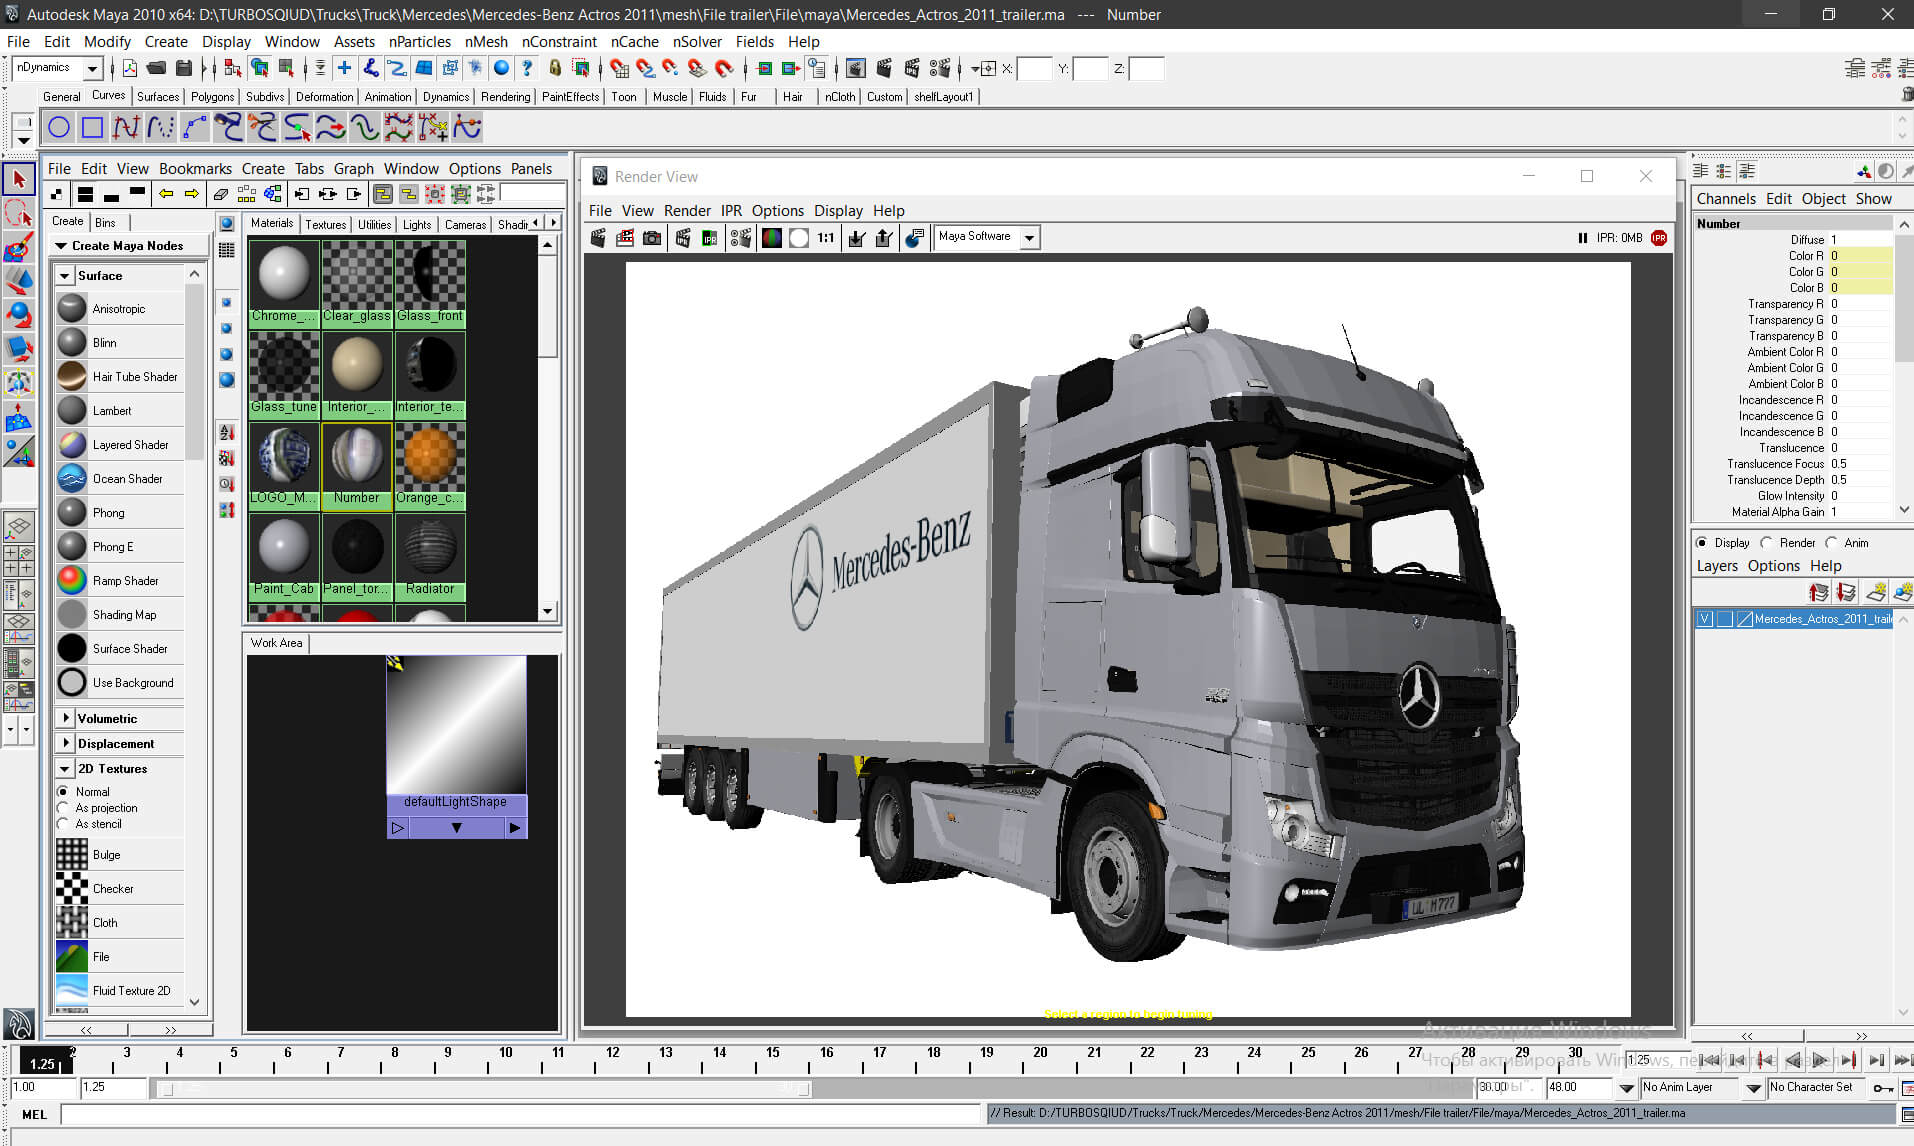Image resolution: width=1914 pixels, height=1146 pixels.
Task: Select the Render radio button in Layer Editor
Action: point(1766,542)
